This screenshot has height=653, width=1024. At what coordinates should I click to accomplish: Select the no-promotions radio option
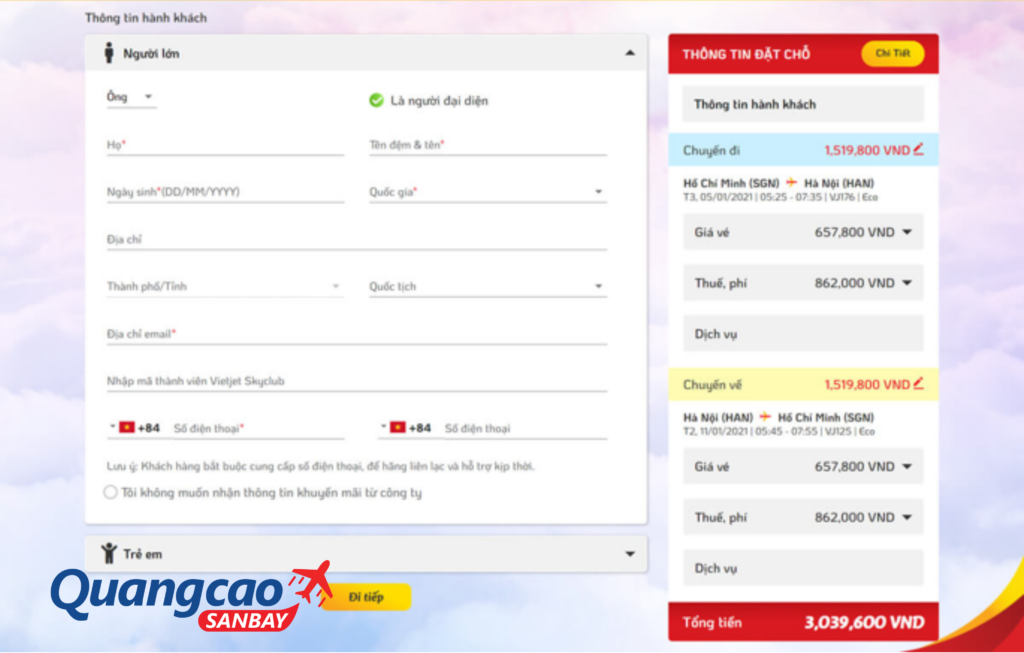click(x=110, y=492)
